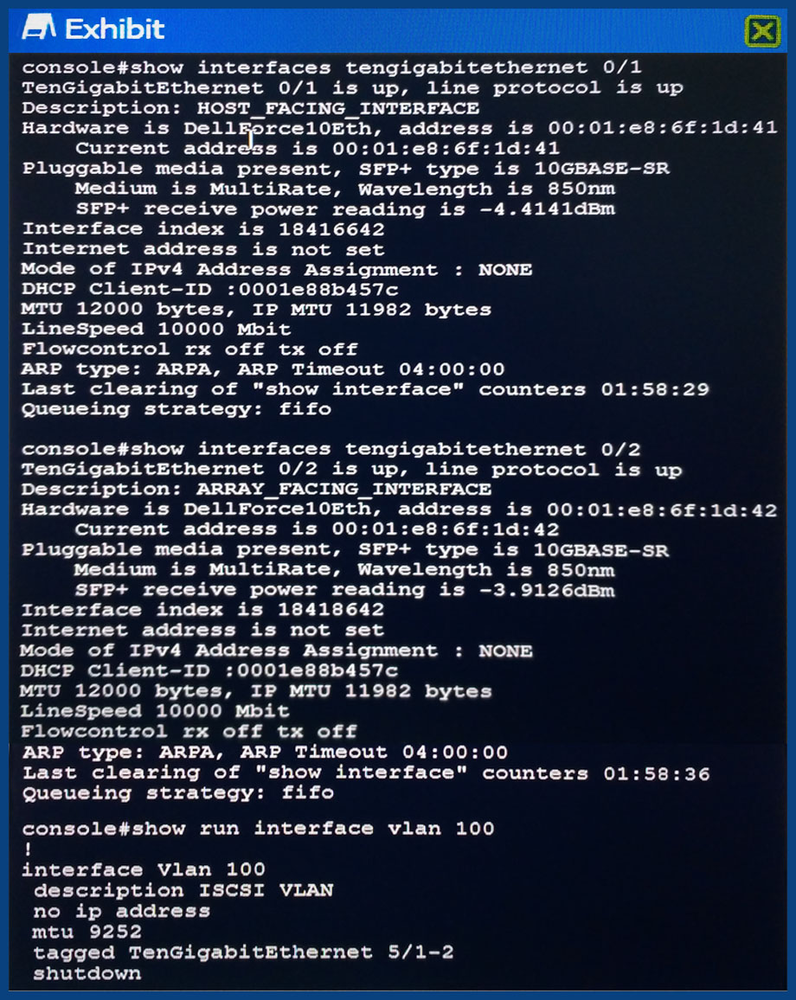Click the Interface index is 18416642 line
The height and width of the screenshot is (1000, 796).
[203, 229]
